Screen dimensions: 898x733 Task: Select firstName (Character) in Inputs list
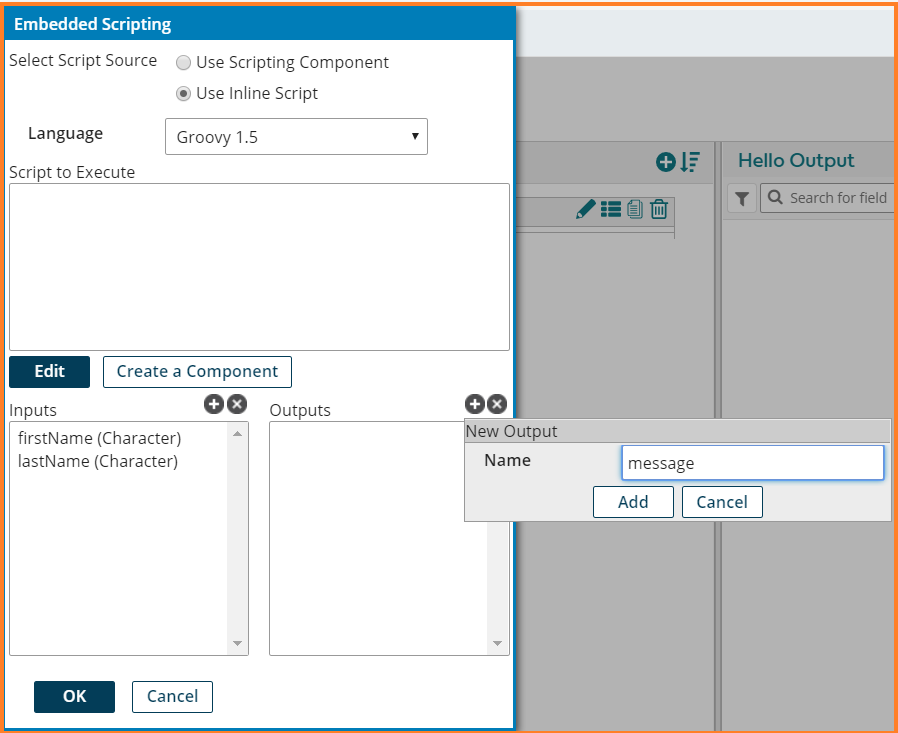(100, 438)
